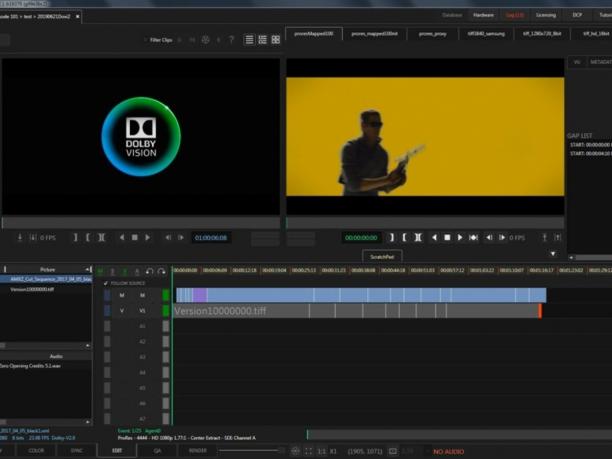Select Zero Opening Credits 5.1.wav audio file
The image size is (612, 459).
[x=30, y=366]
